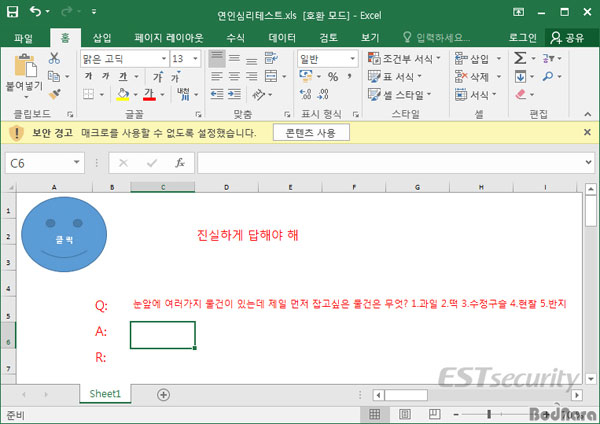Screen dimensions: 600x424
Task: Cut selection with the scissors icon
Action: click(54, 58)
